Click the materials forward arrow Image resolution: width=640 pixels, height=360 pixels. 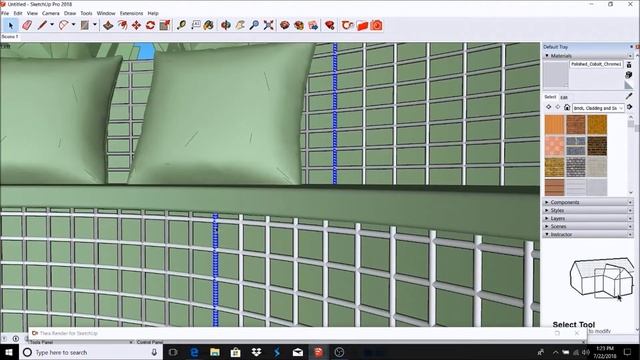click(x=558, y=107)
